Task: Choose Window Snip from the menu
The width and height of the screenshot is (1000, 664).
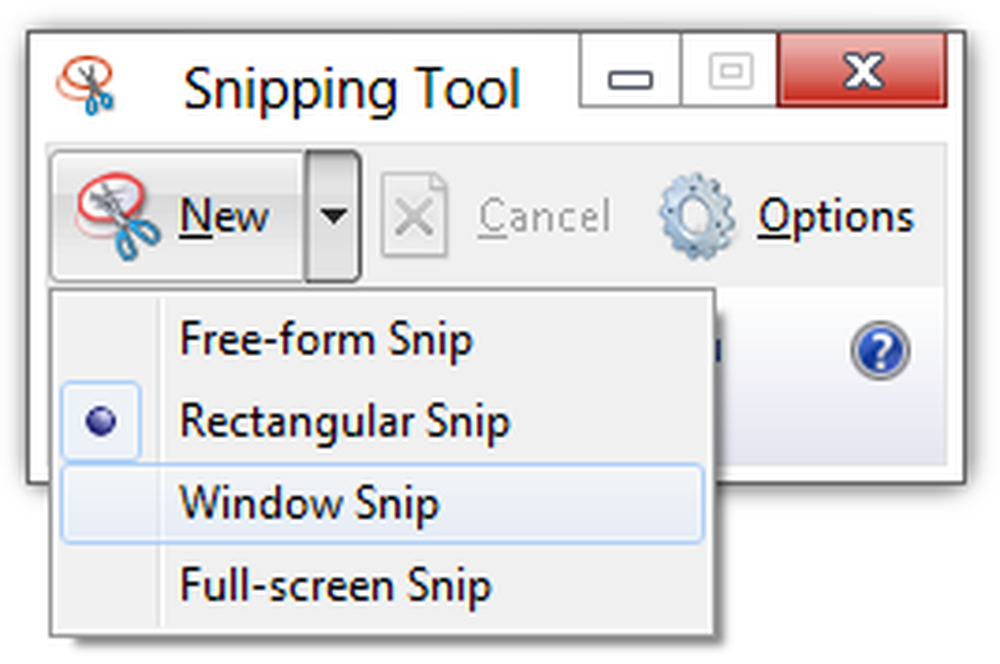Action: [x=309, y=503]
